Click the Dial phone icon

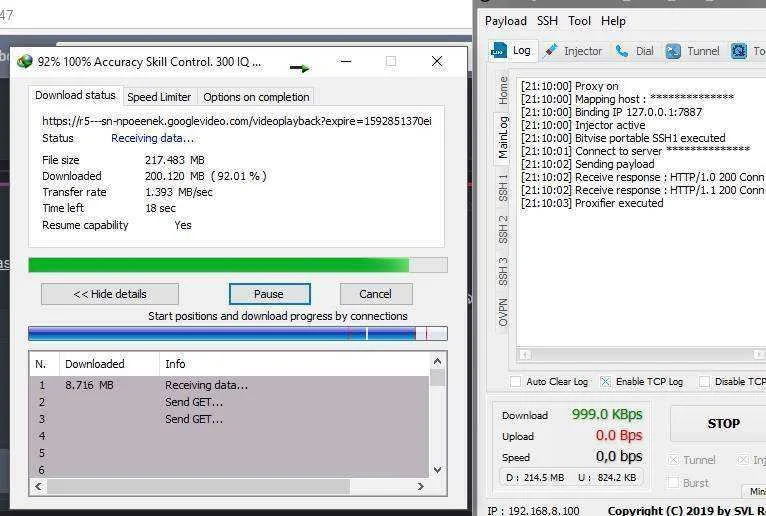[621, 51]
